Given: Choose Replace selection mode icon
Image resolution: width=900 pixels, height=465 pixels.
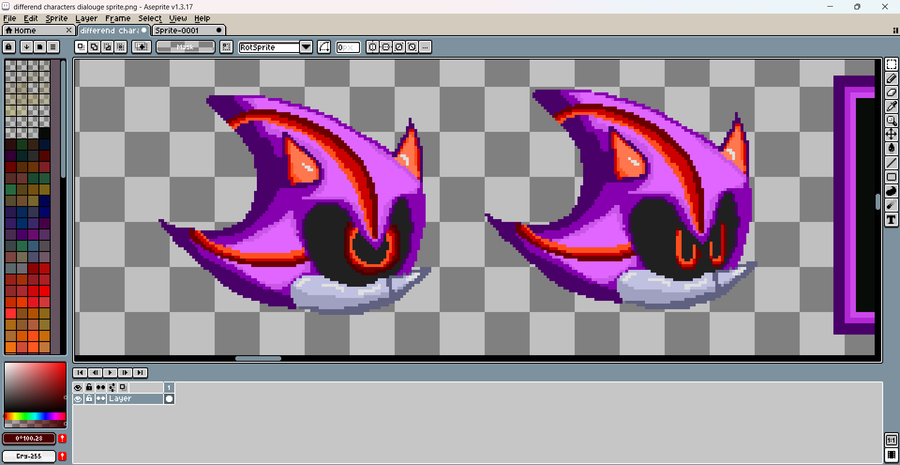Looking at the screenshot, I should pyautogui.click(x=82, y=47).
